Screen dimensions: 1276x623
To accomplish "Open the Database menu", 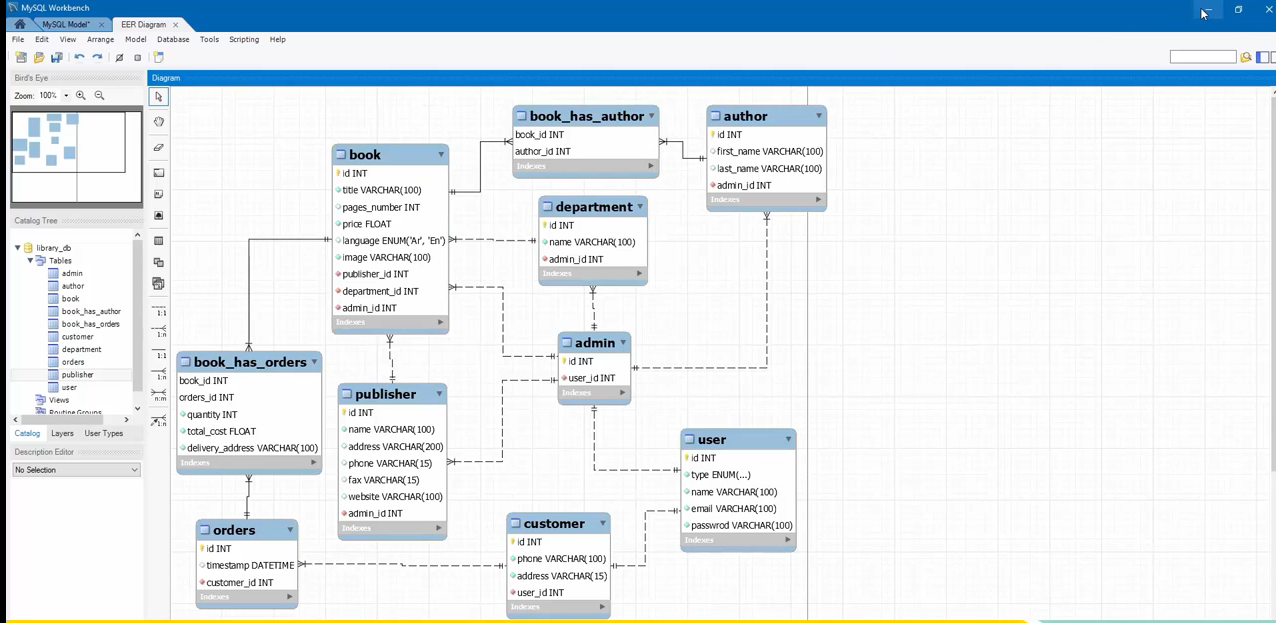I will point(173,40).
